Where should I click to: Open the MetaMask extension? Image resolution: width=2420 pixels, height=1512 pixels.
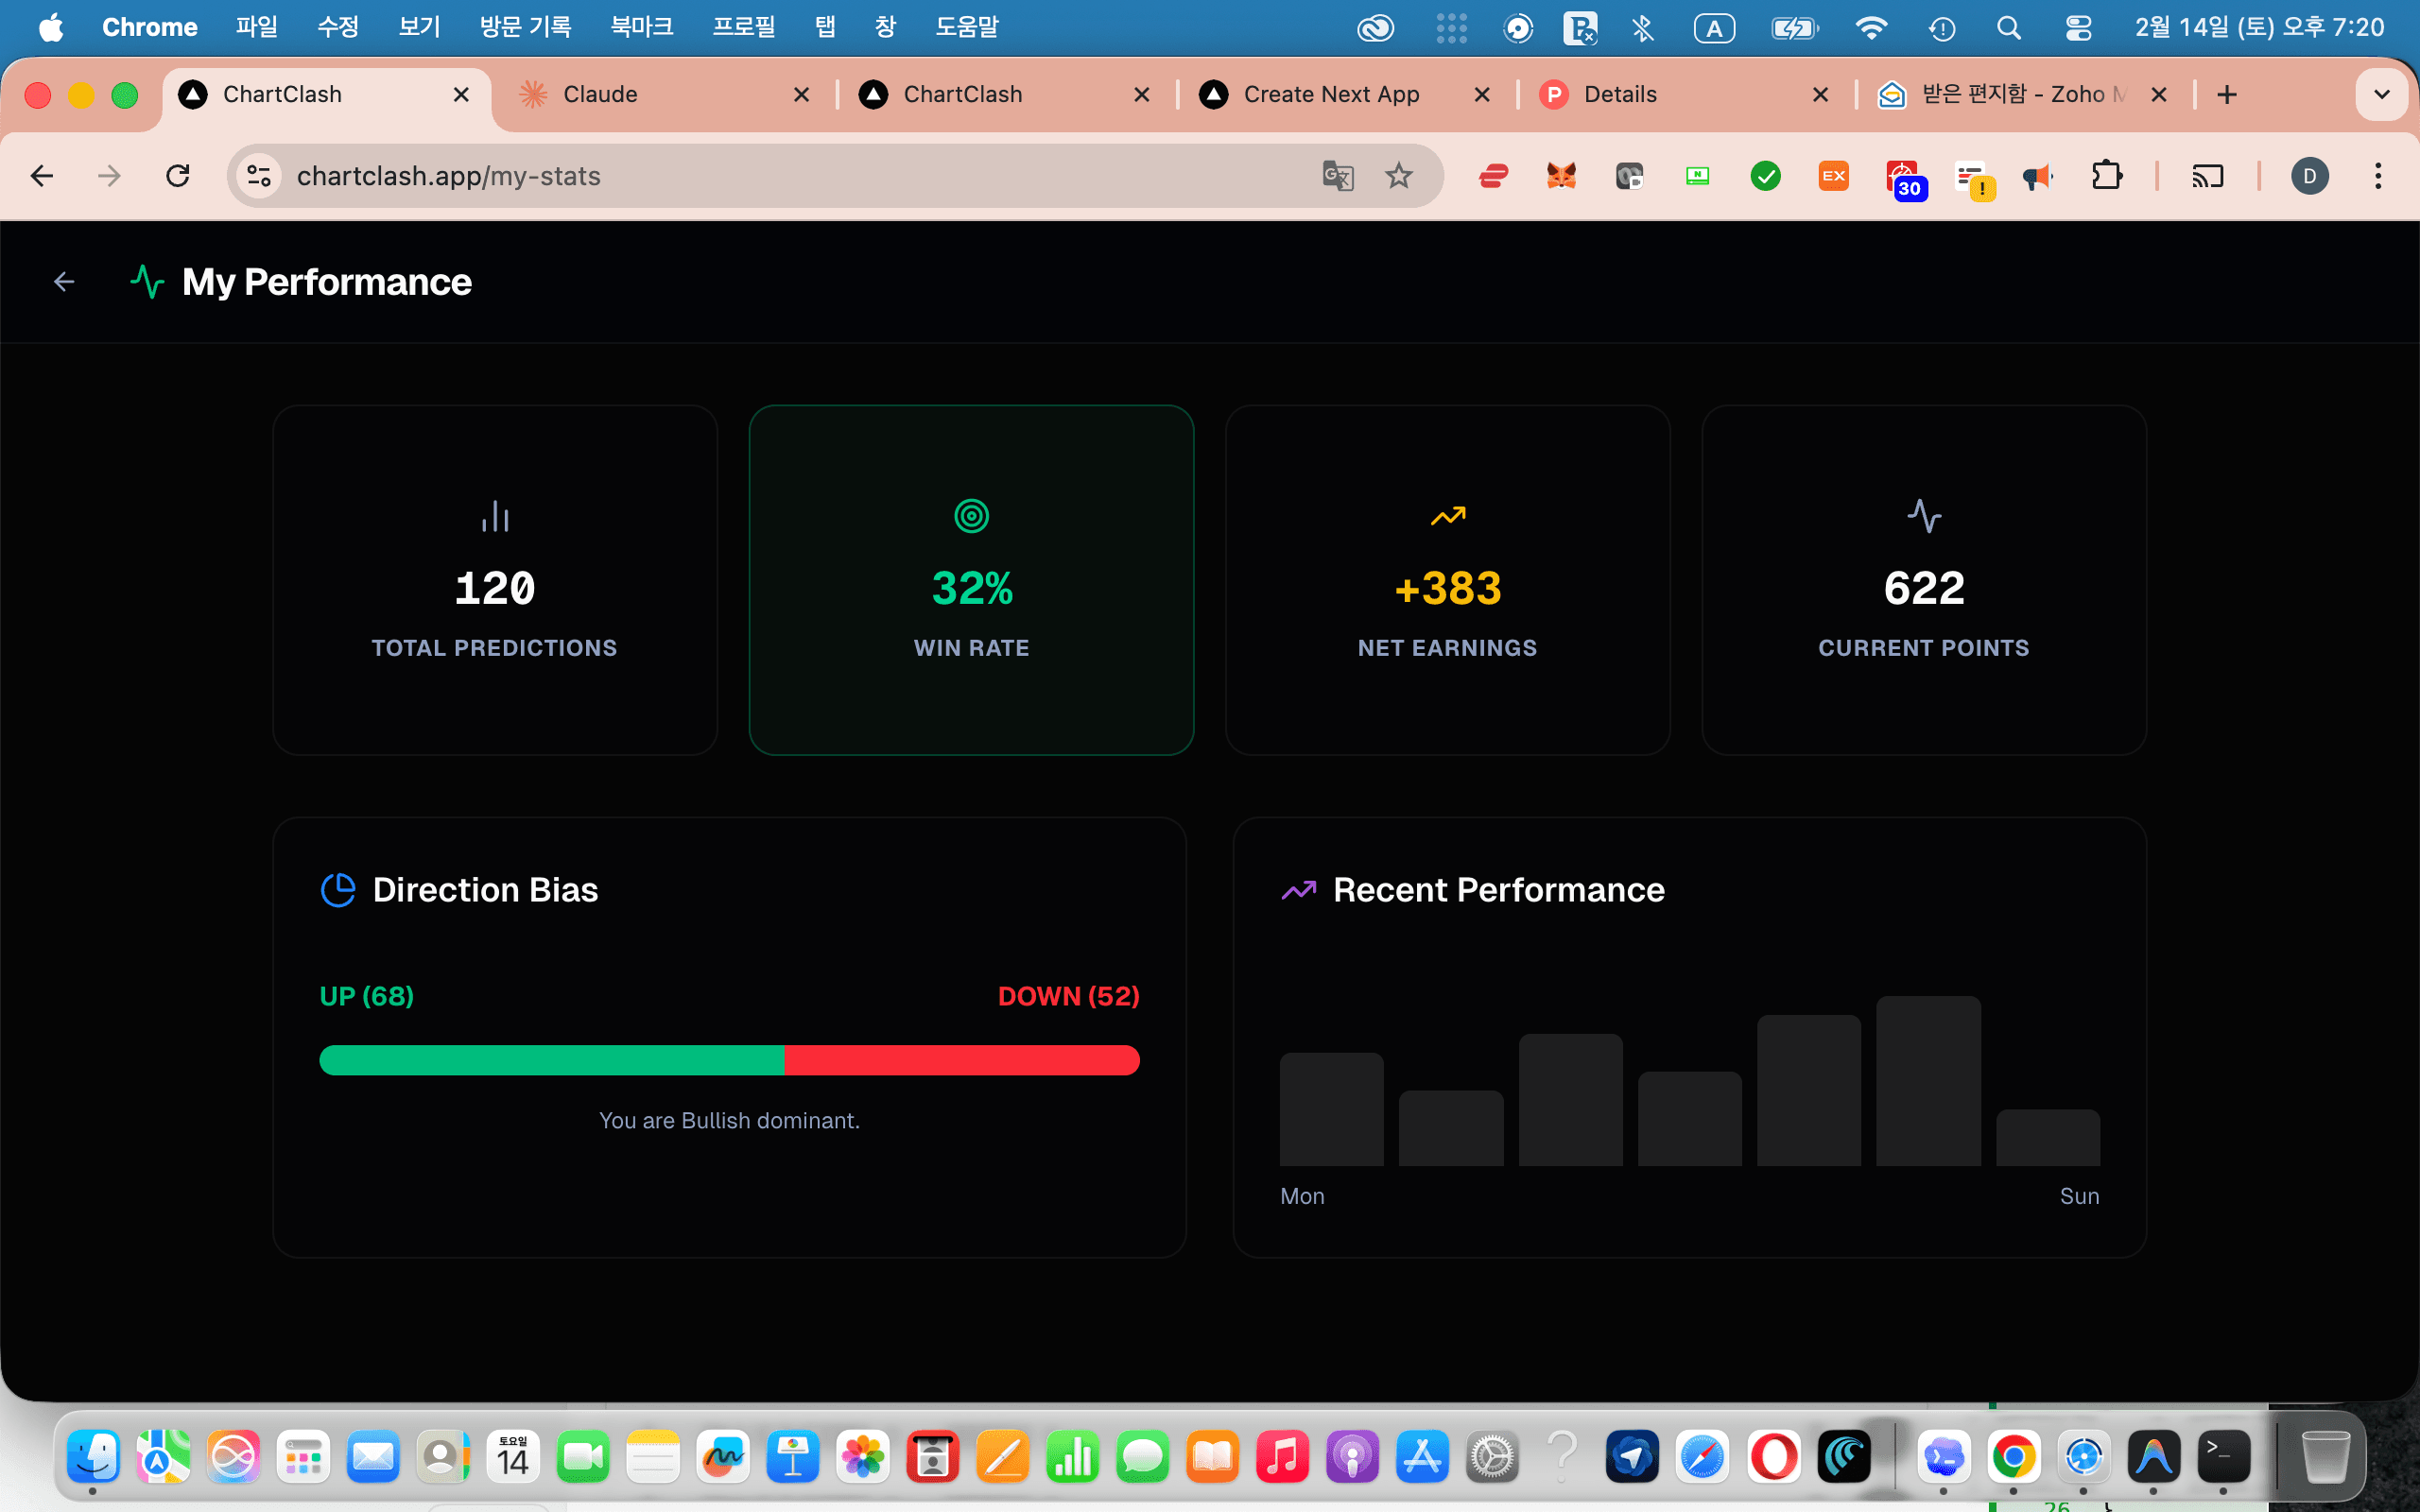point(1561,175)
